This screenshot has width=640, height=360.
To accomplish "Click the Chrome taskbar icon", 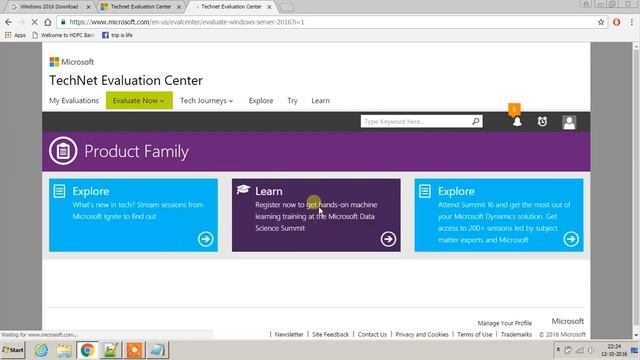I will 87,350.
